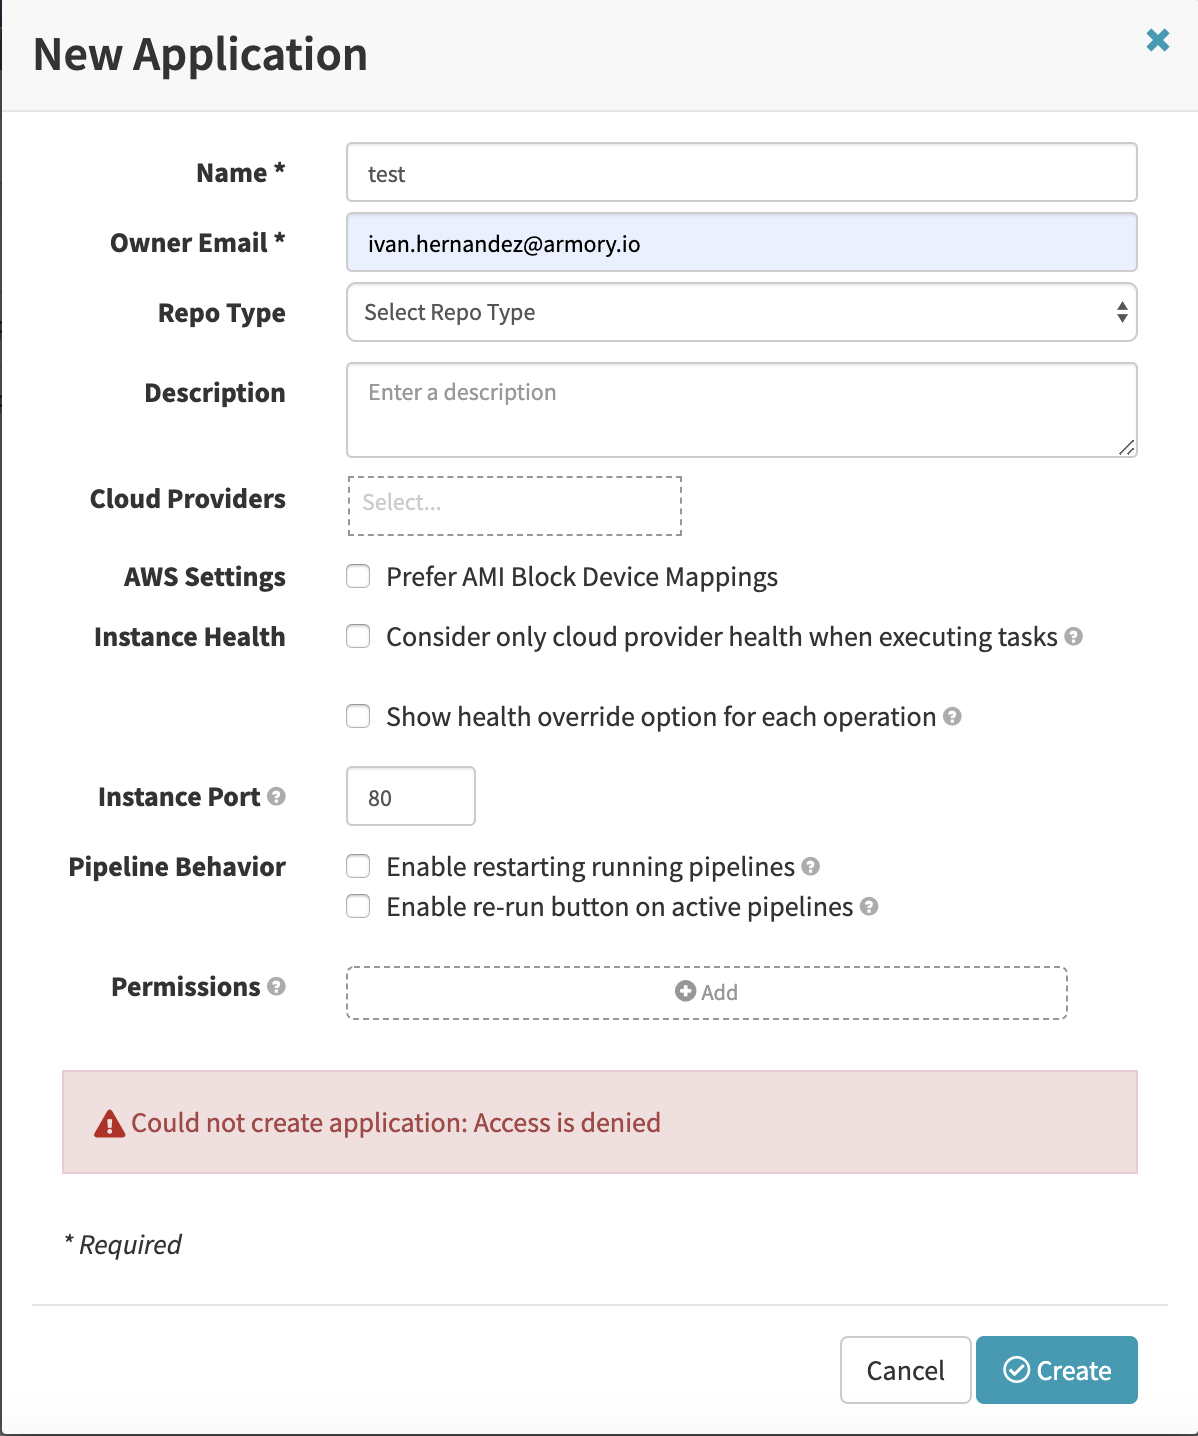Check Consider only cloud provider health
Image resolution: width=1198 pixels, height=1436 pixels.
(358, 637)
